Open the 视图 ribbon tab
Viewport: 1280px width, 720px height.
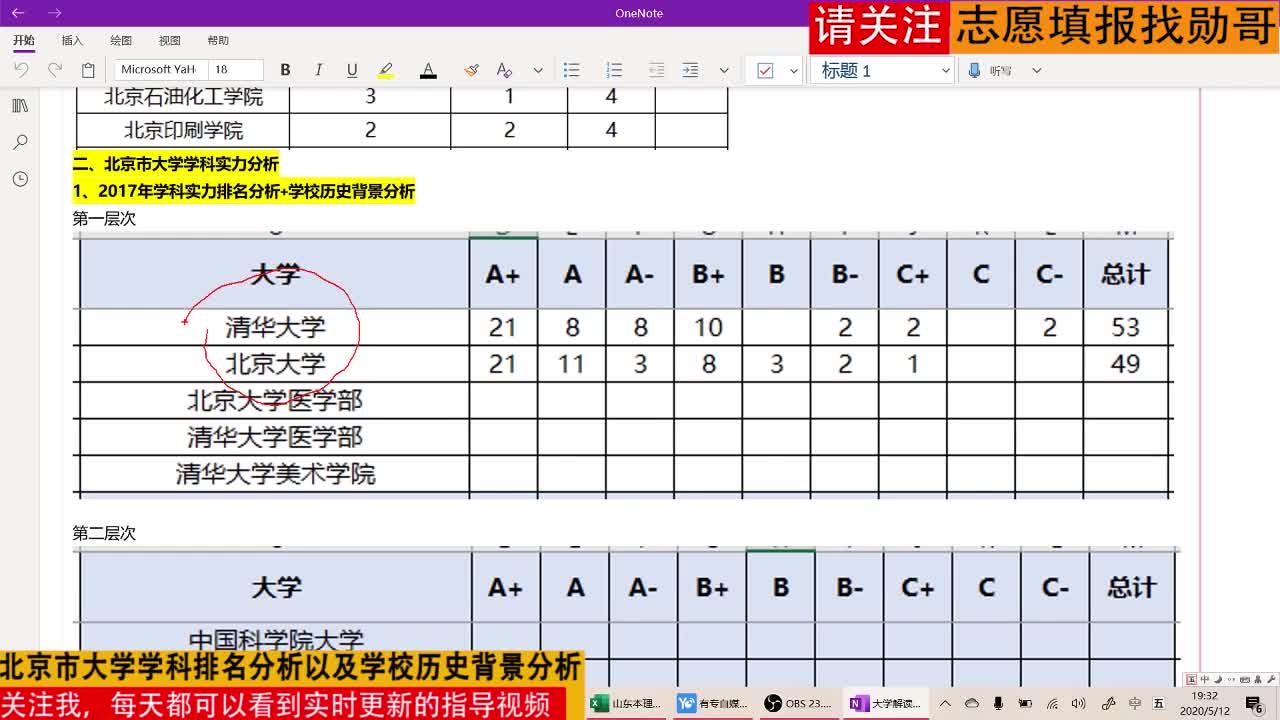170,40
